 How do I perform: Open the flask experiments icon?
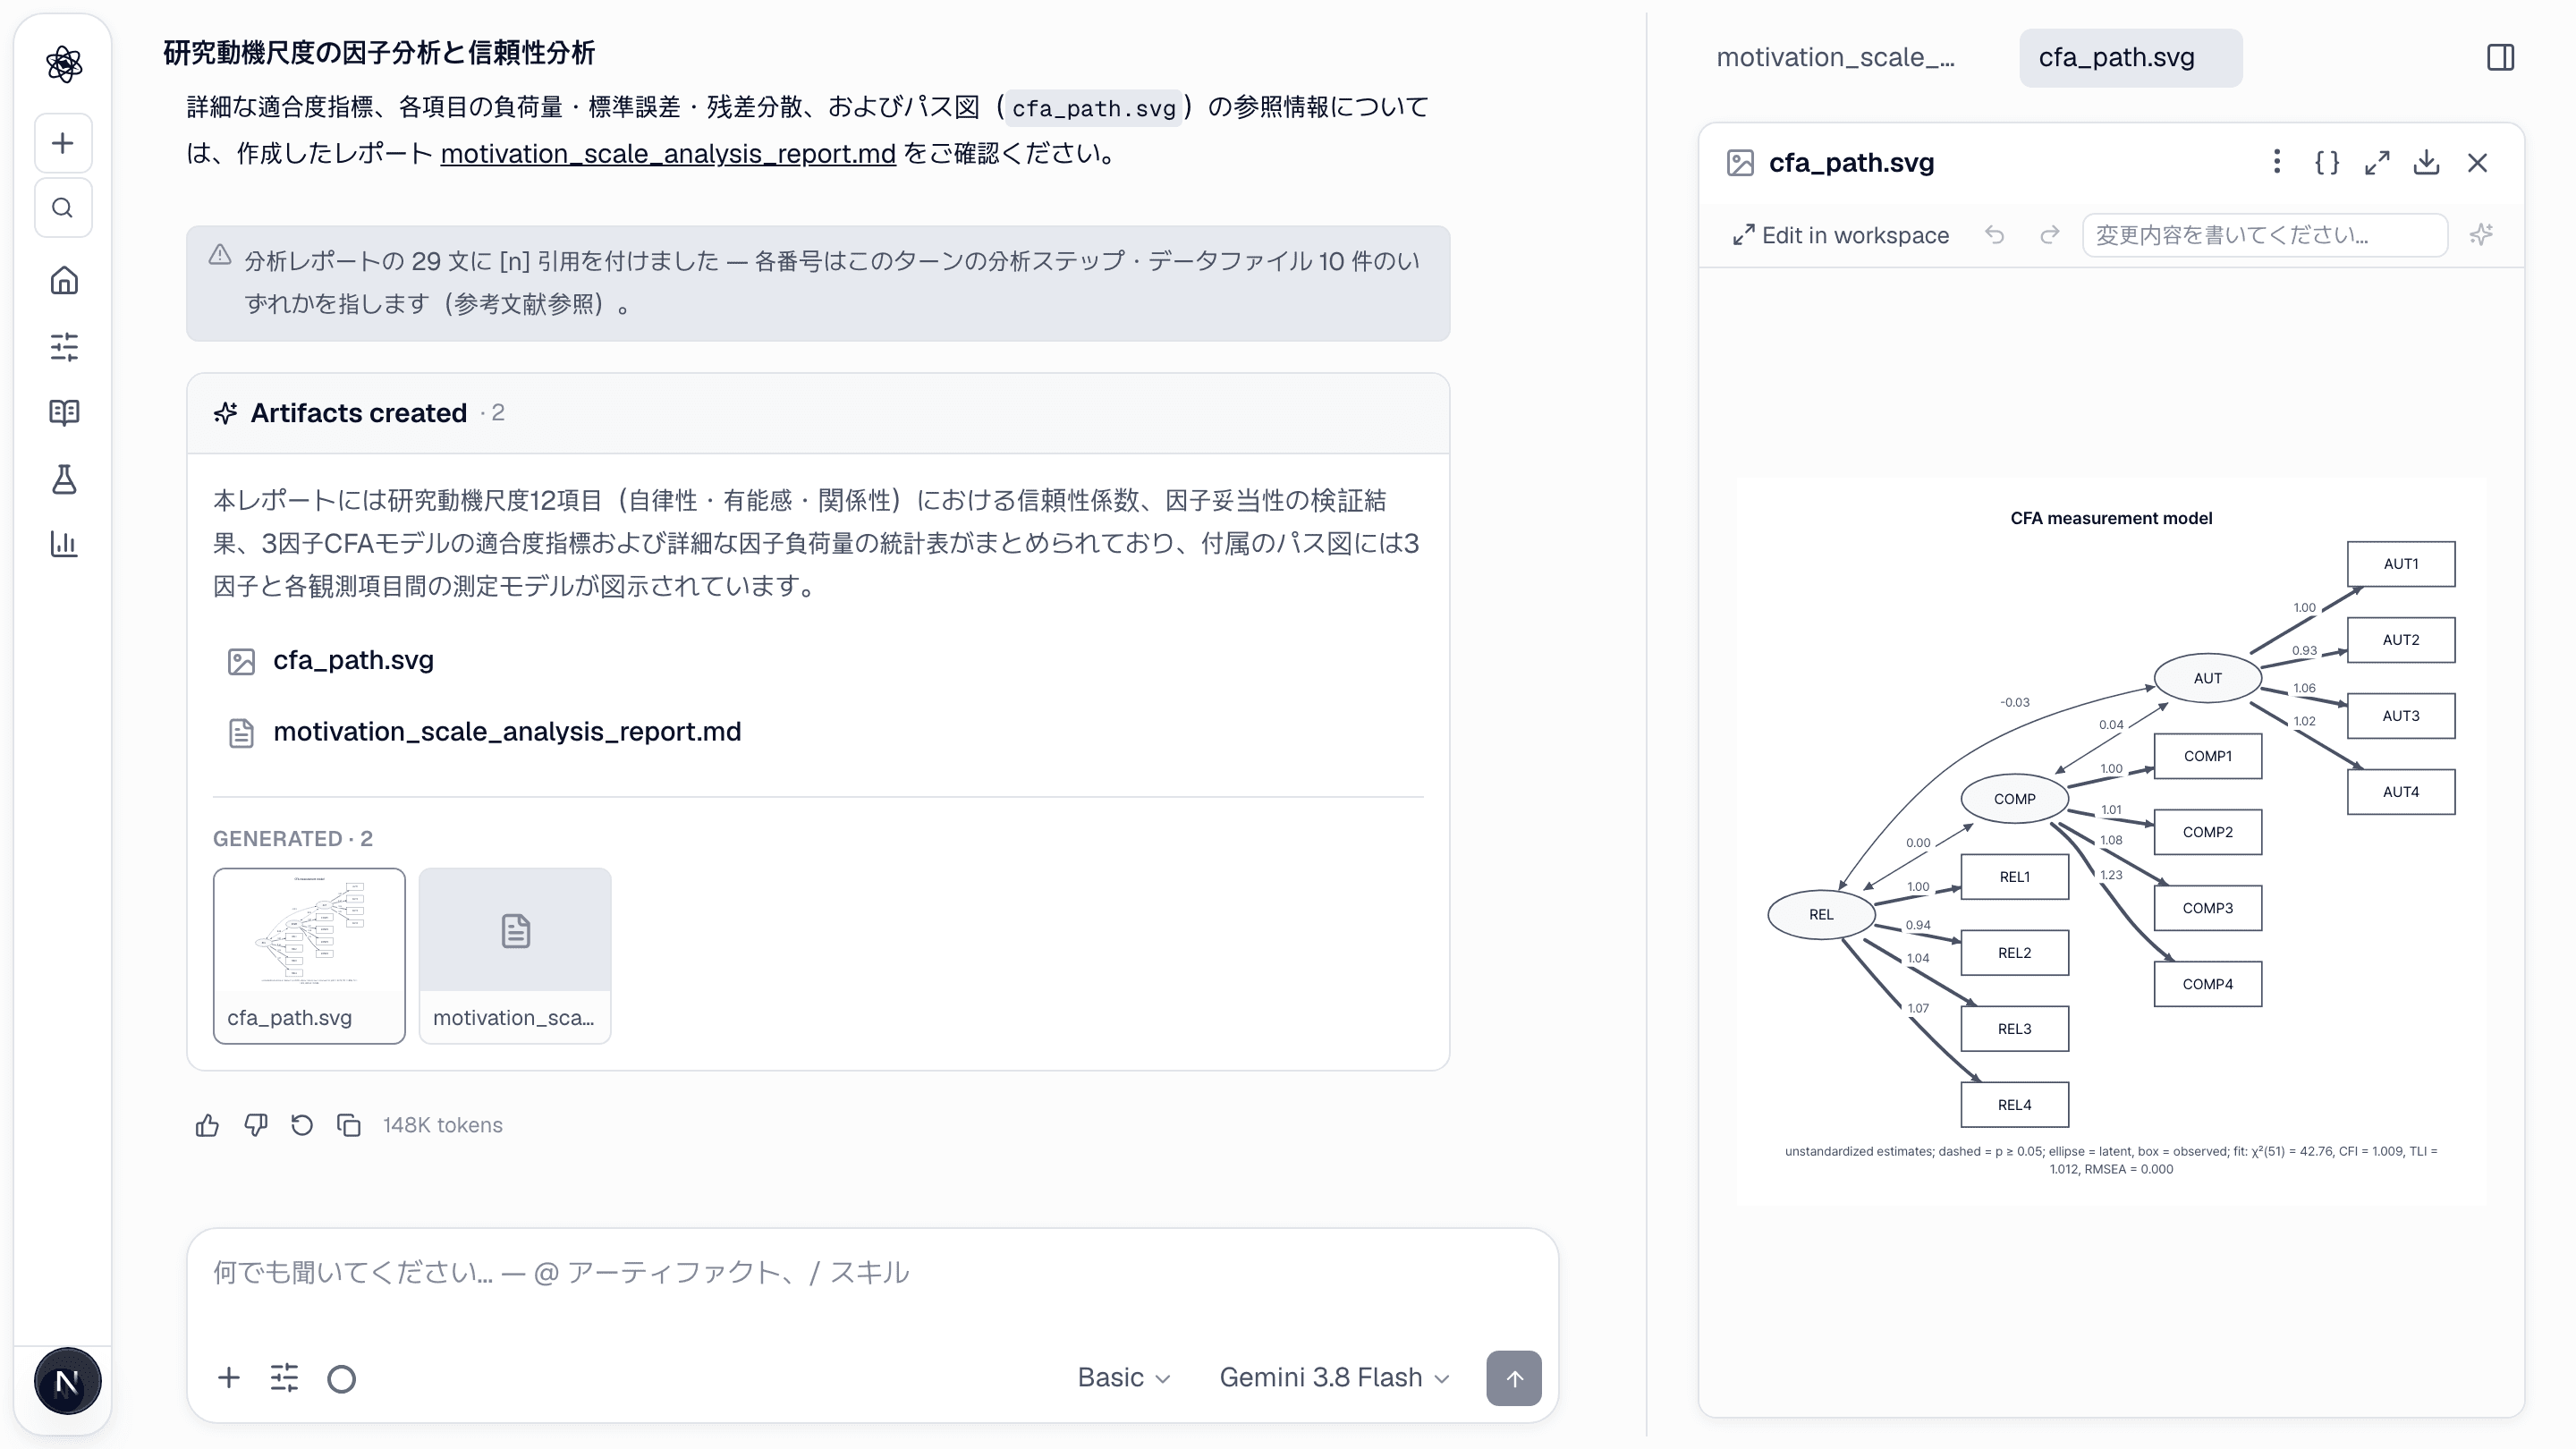pyautogui.click(x=64, y=479)
